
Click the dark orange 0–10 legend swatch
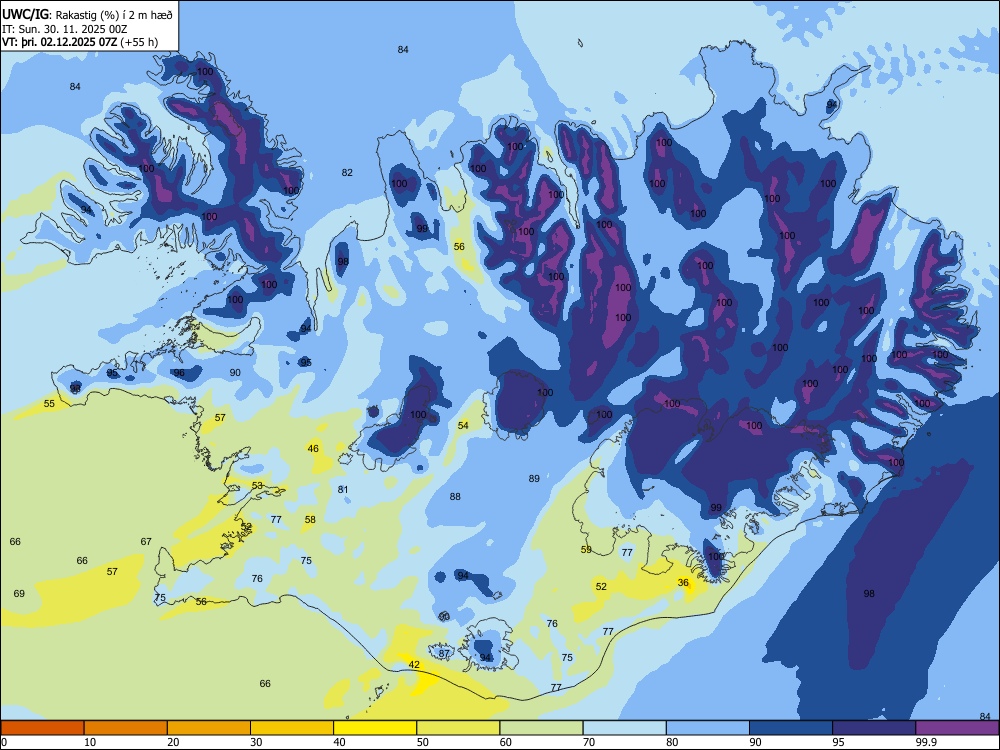coord(42,728)
